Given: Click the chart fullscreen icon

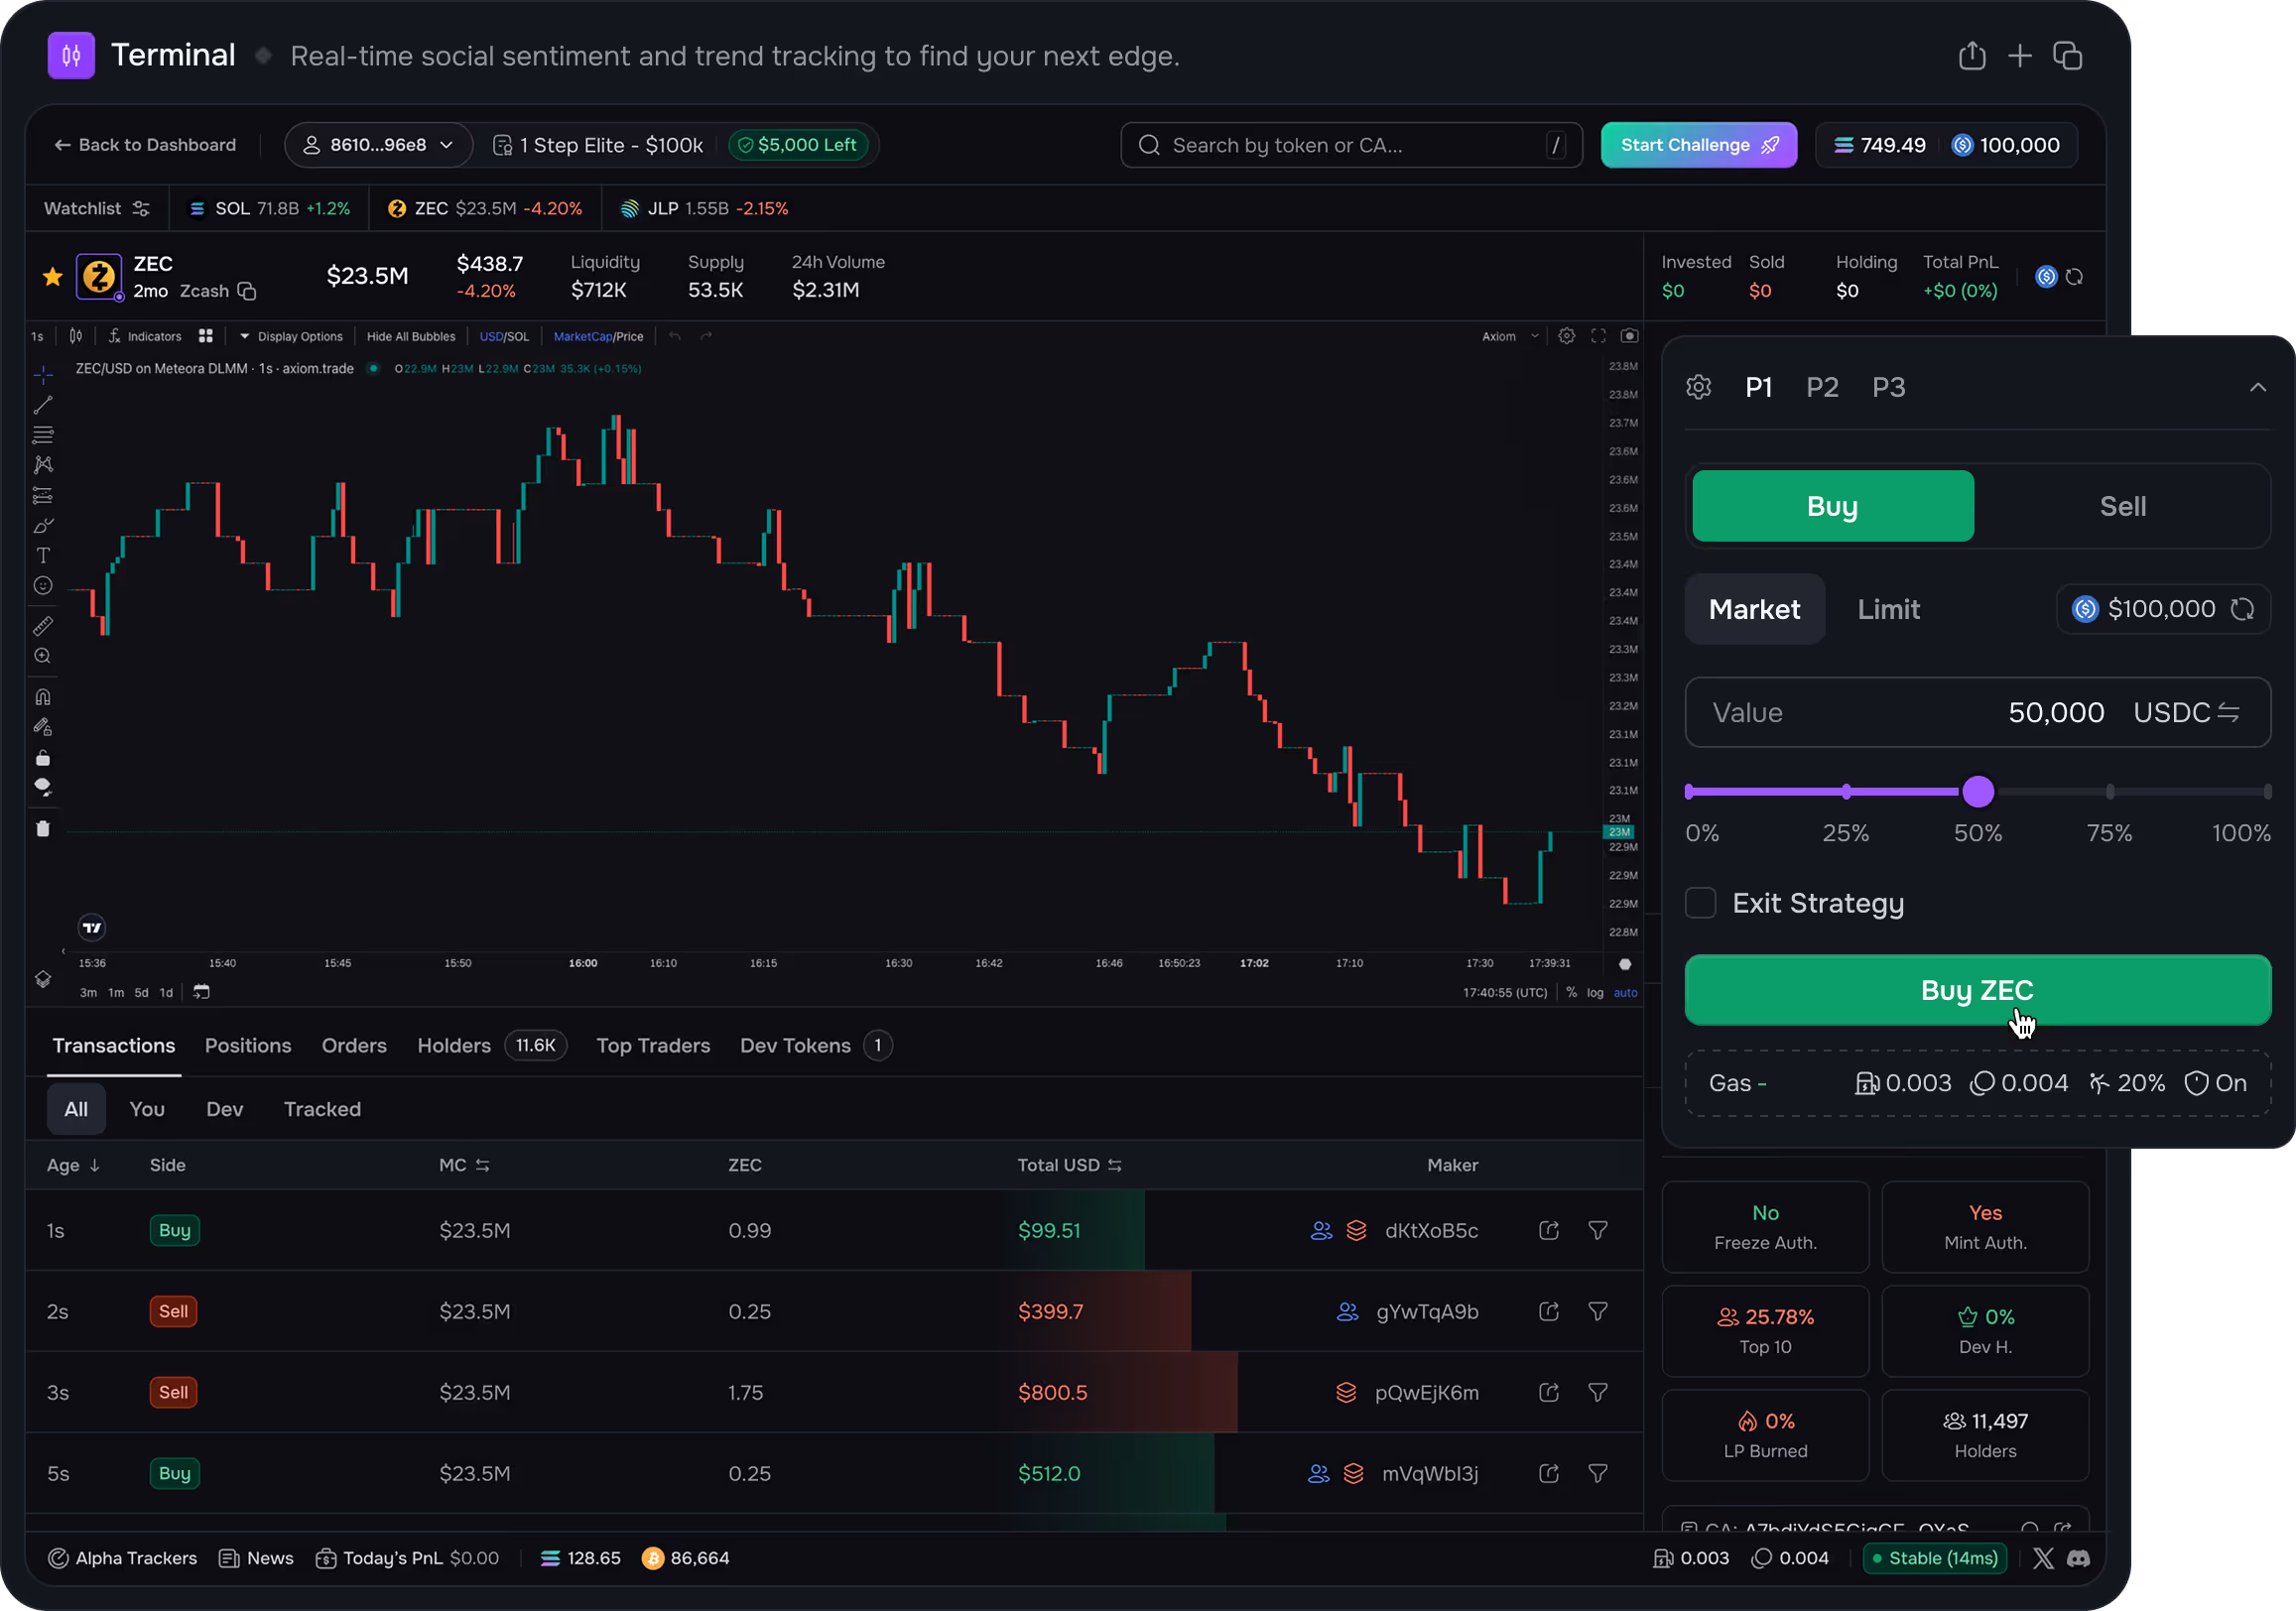Looking at the screenshot, I should coord(1598,336).
